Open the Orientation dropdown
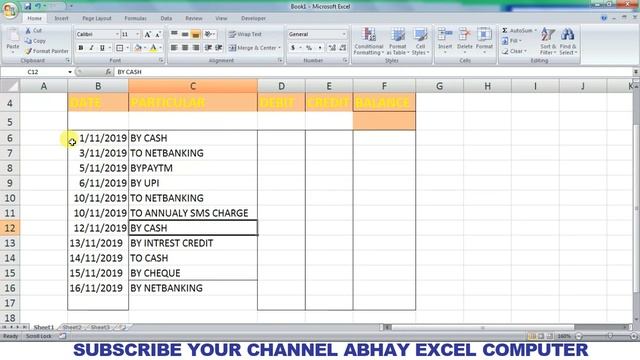The height and width of the screenshot is (360, 640). 210,34
